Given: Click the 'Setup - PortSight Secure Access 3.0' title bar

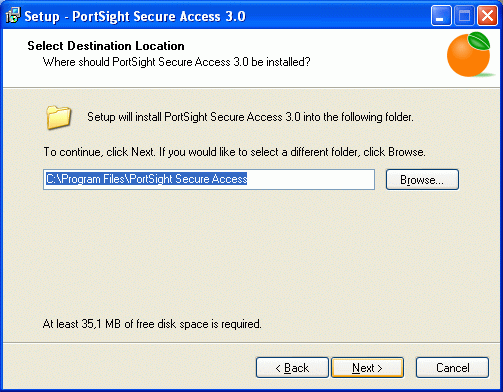Looking at the screenshot, I should click(x=135, y=16).
